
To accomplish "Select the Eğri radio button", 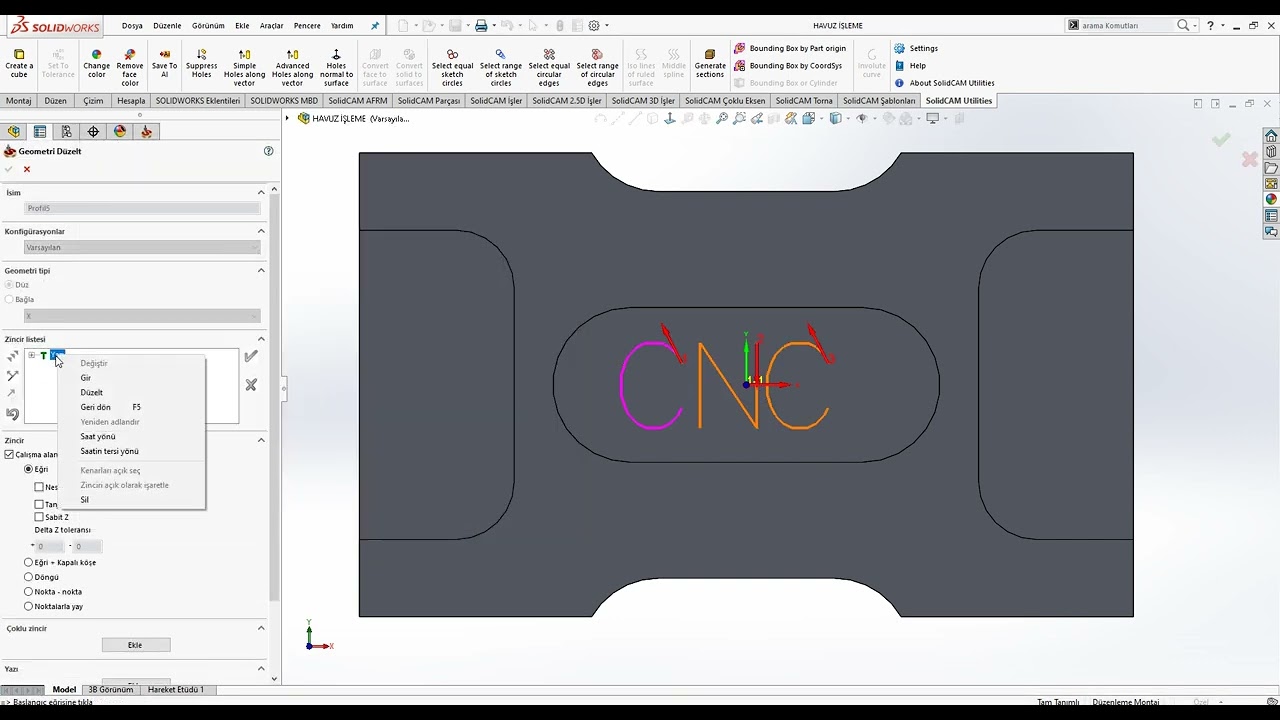I will tap(29, 470).
